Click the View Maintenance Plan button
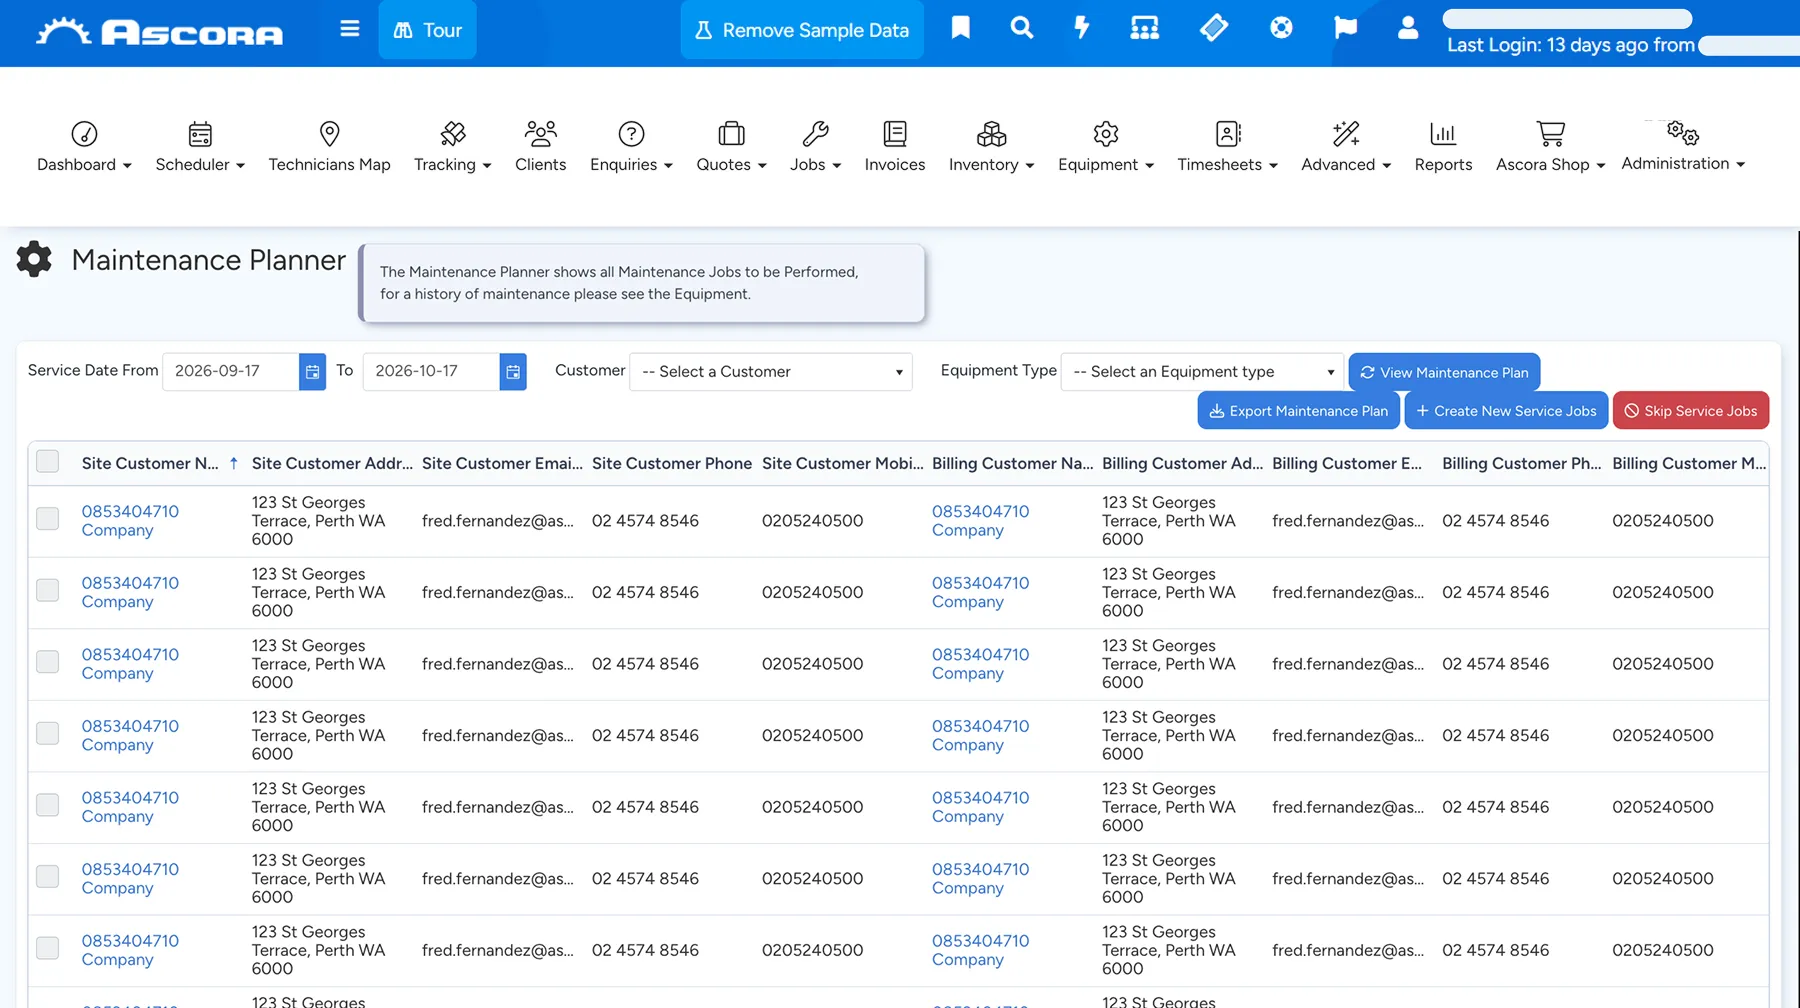Viewport: 1800px width, 1008px height. [1444, 372]
